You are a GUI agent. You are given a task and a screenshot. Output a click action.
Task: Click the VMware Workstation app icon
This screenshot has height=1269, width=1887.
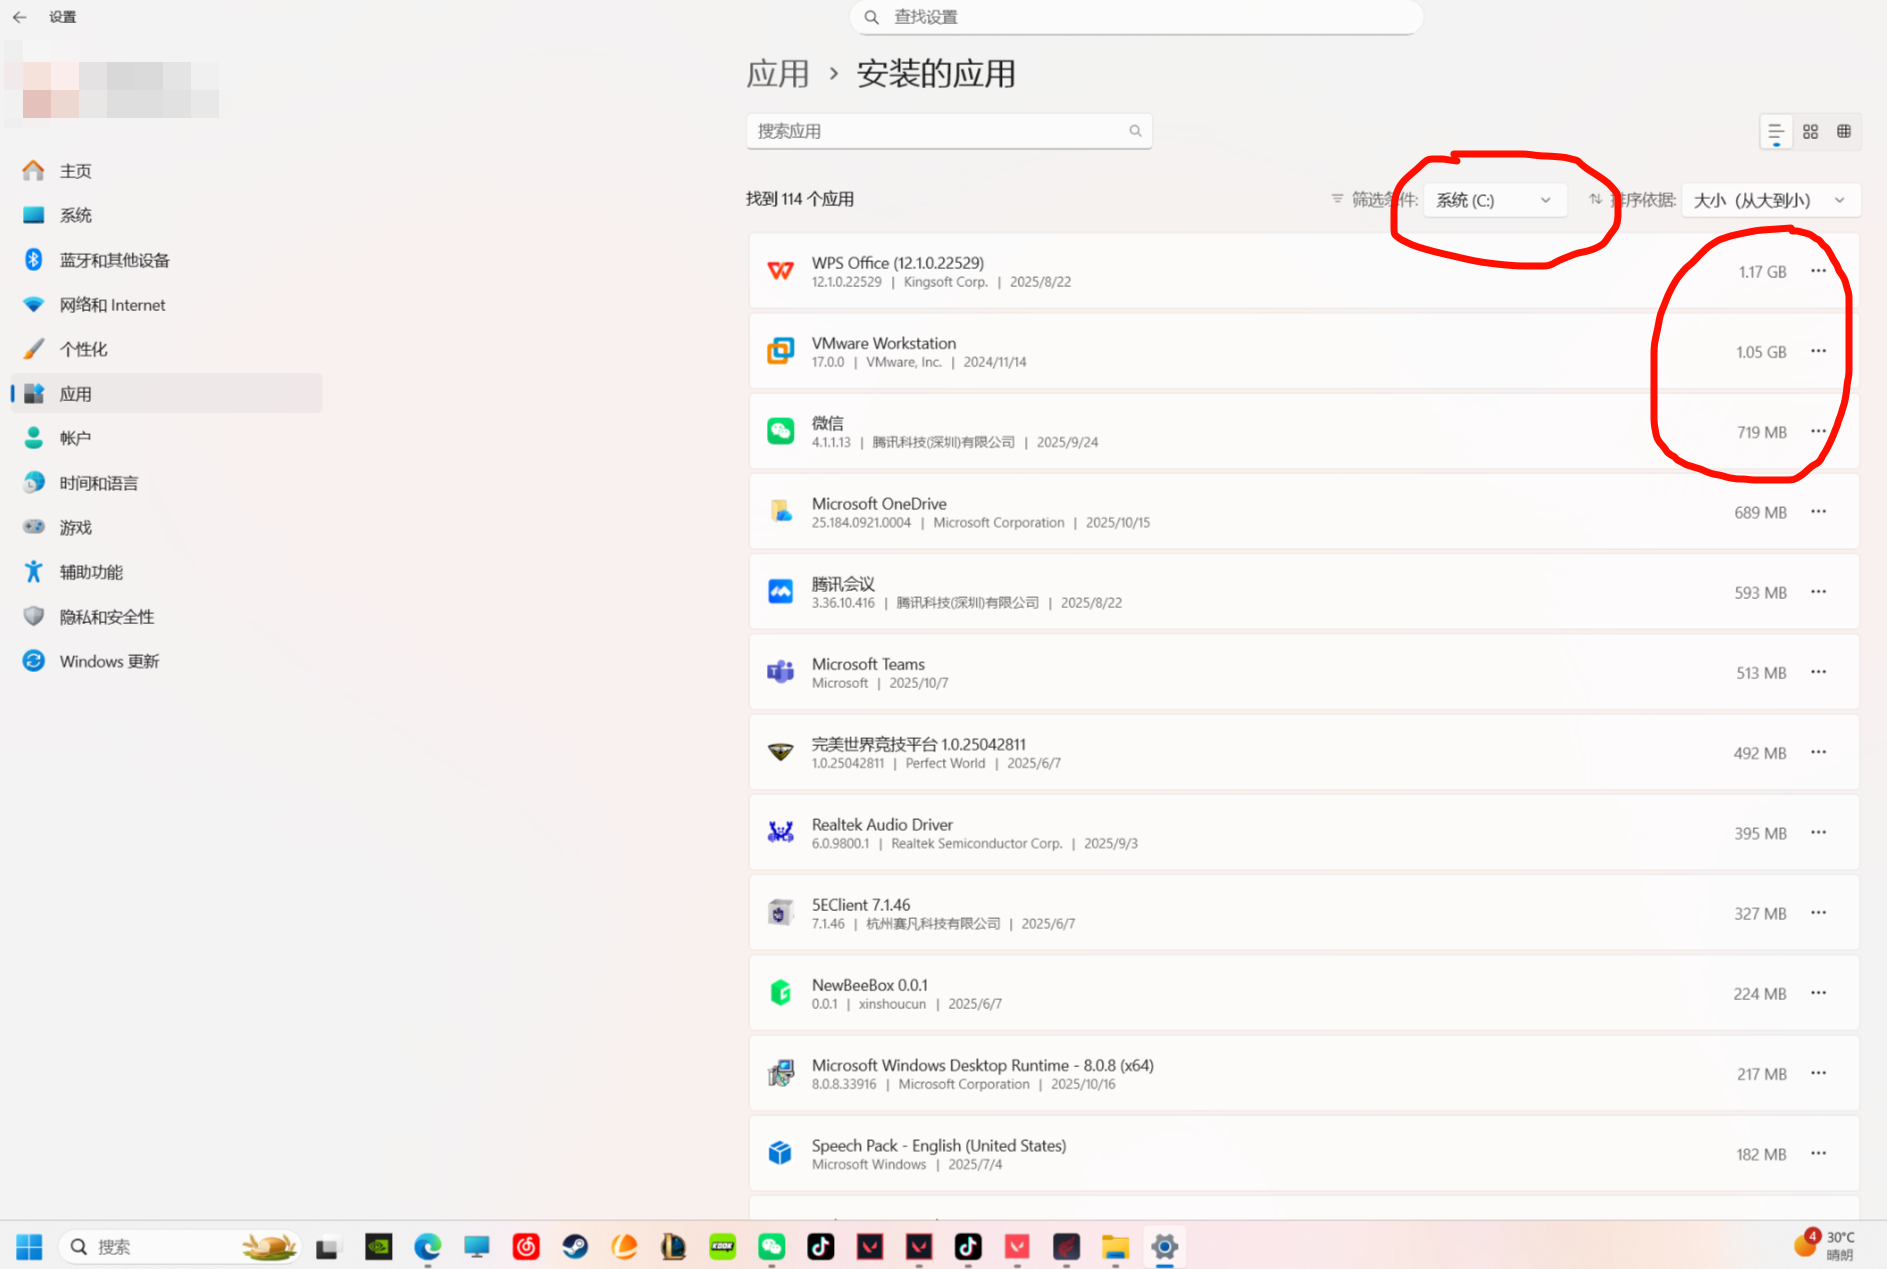coord(780,351)
